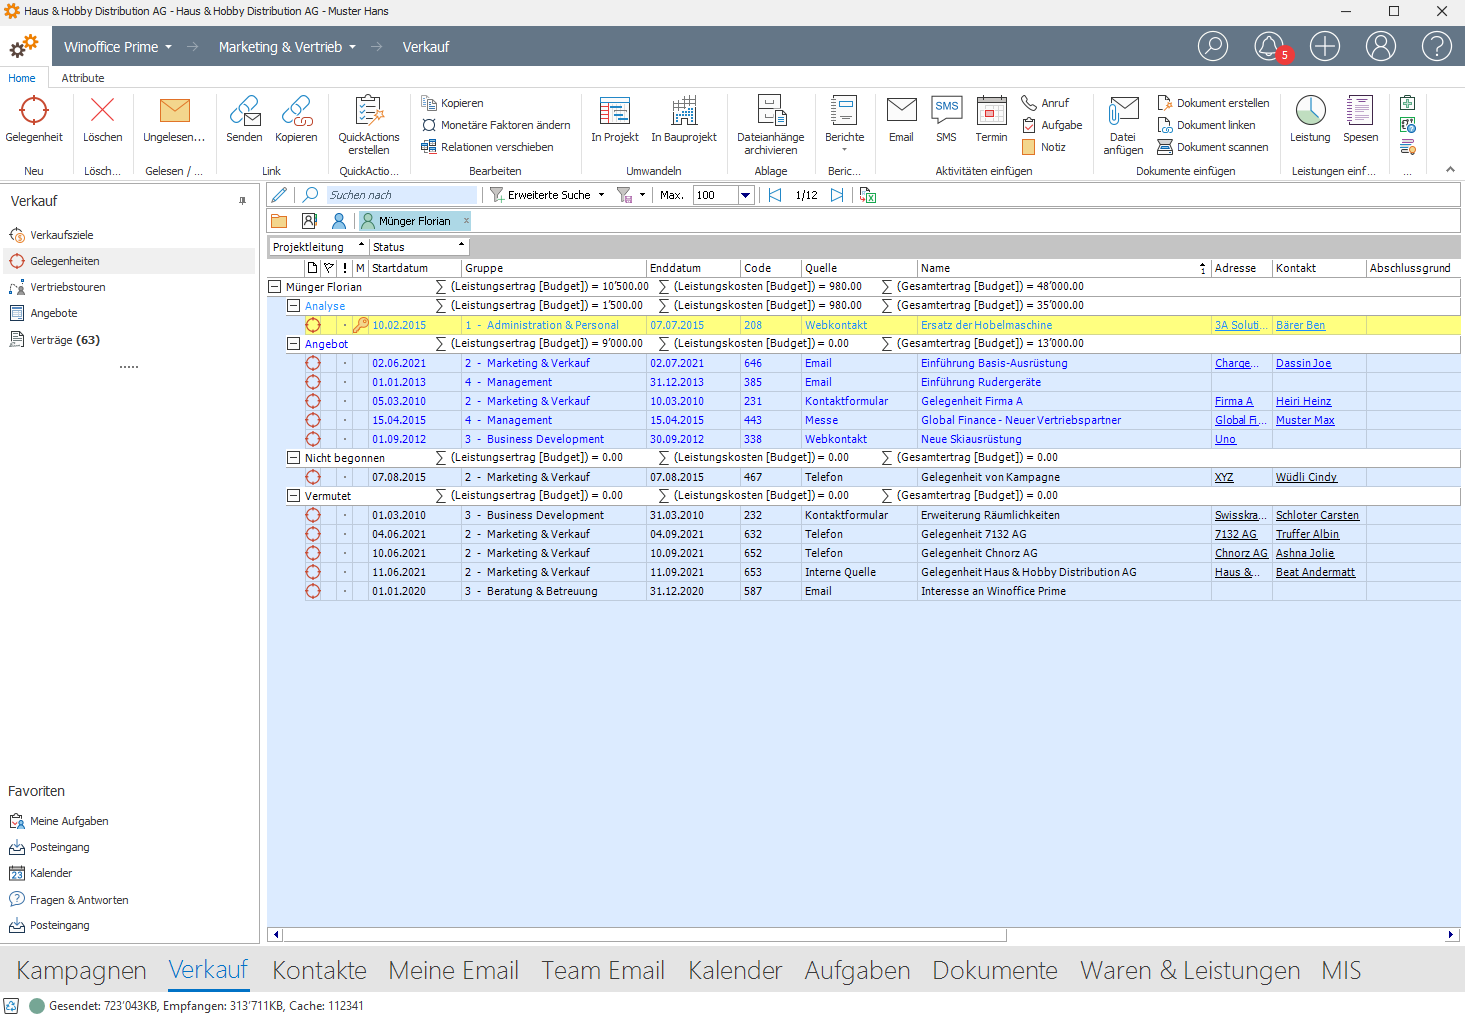Toggle the Status grouping sort
The width and height of the screenshot is (1465, 1018).
click(418, 247)
